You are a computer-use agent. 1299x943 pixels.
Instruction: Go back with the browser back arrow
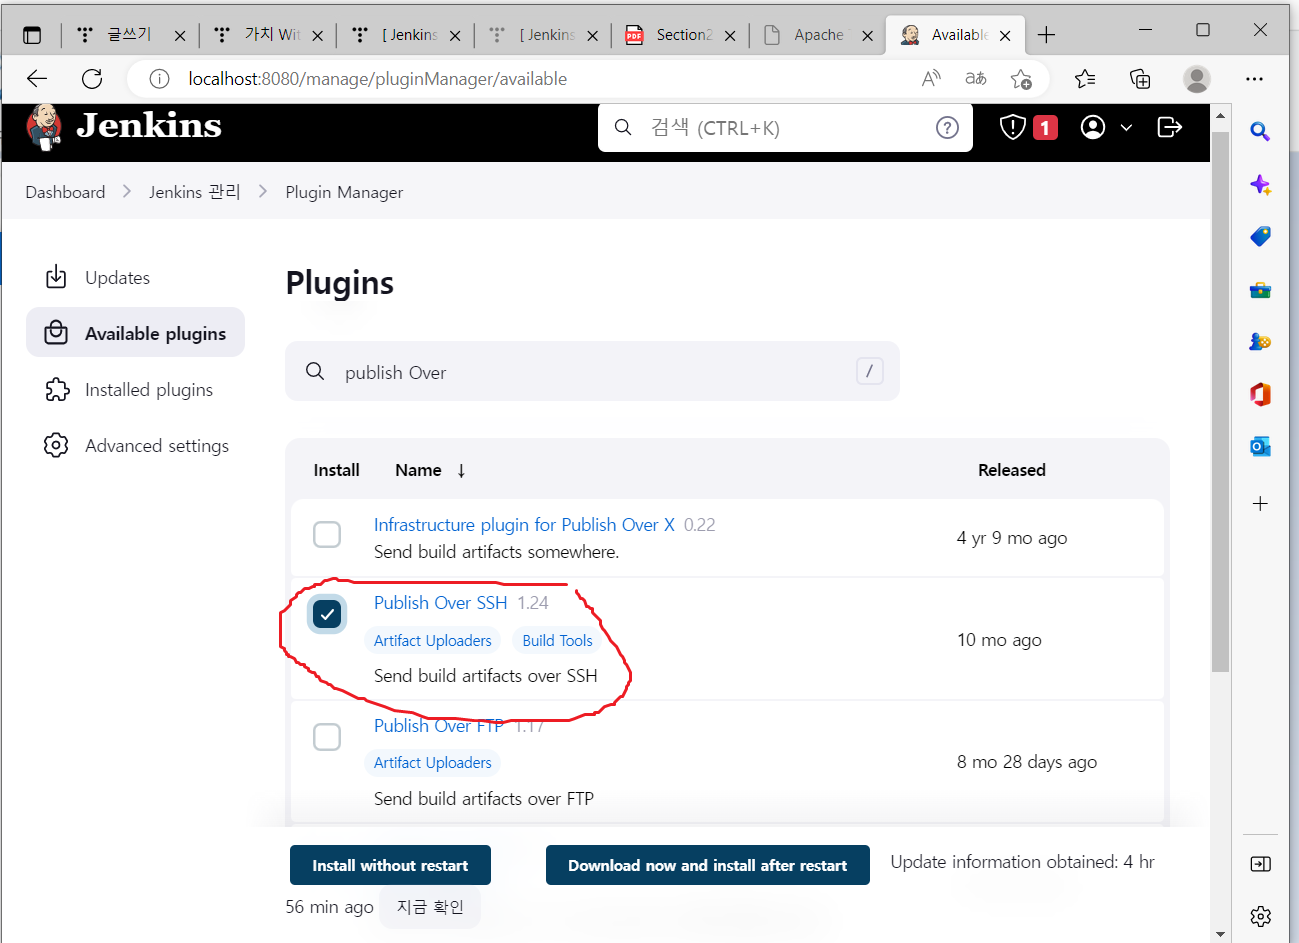37,79
